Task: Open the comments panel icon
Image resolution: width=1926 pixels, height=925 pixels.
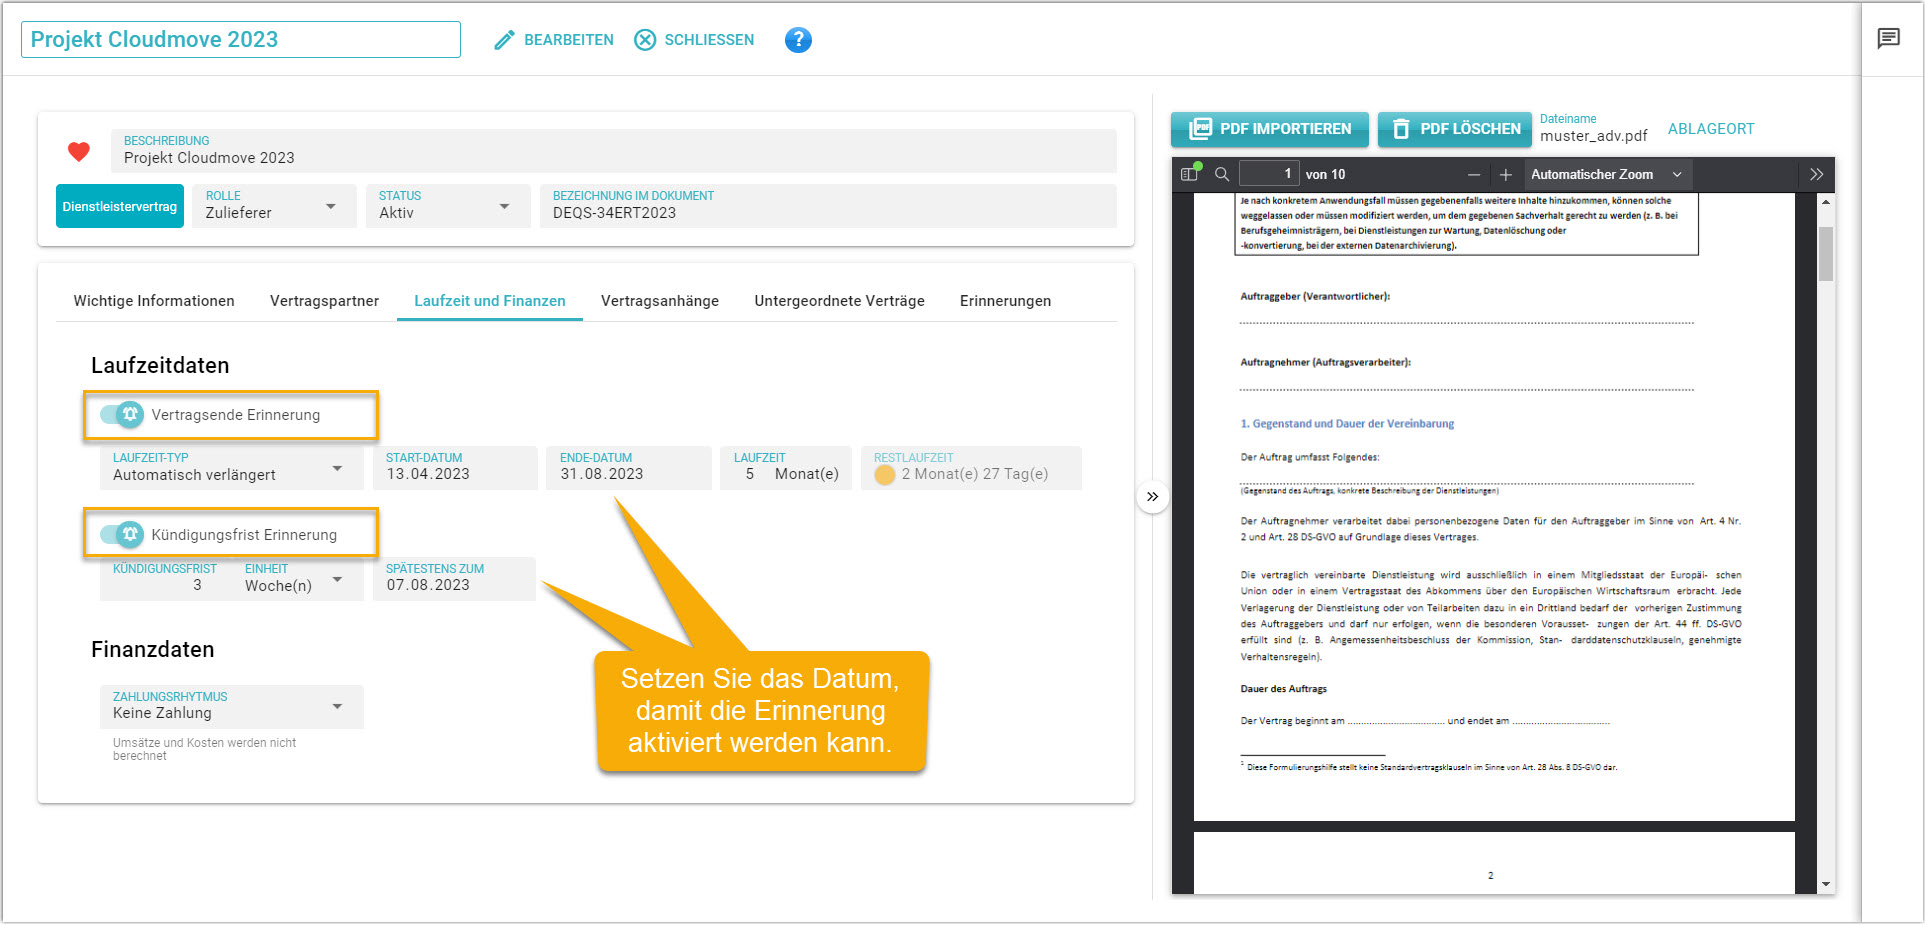Action: point(1888,39)
